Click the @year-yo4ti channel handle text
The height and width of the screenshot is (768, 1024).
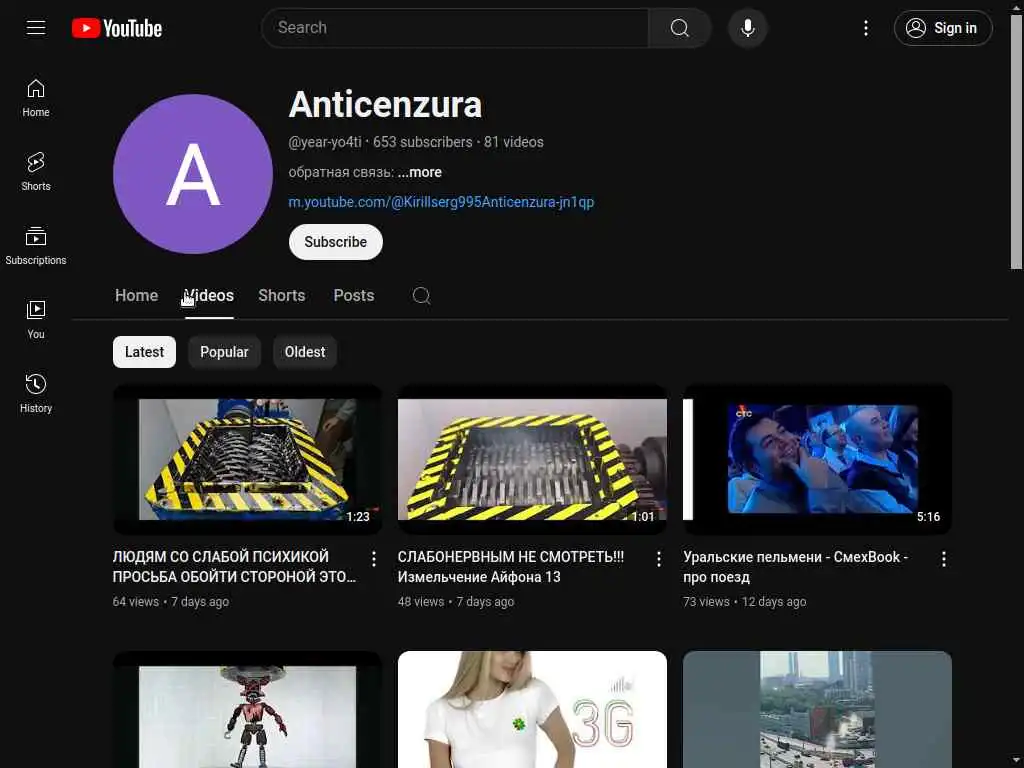(325, 142)
